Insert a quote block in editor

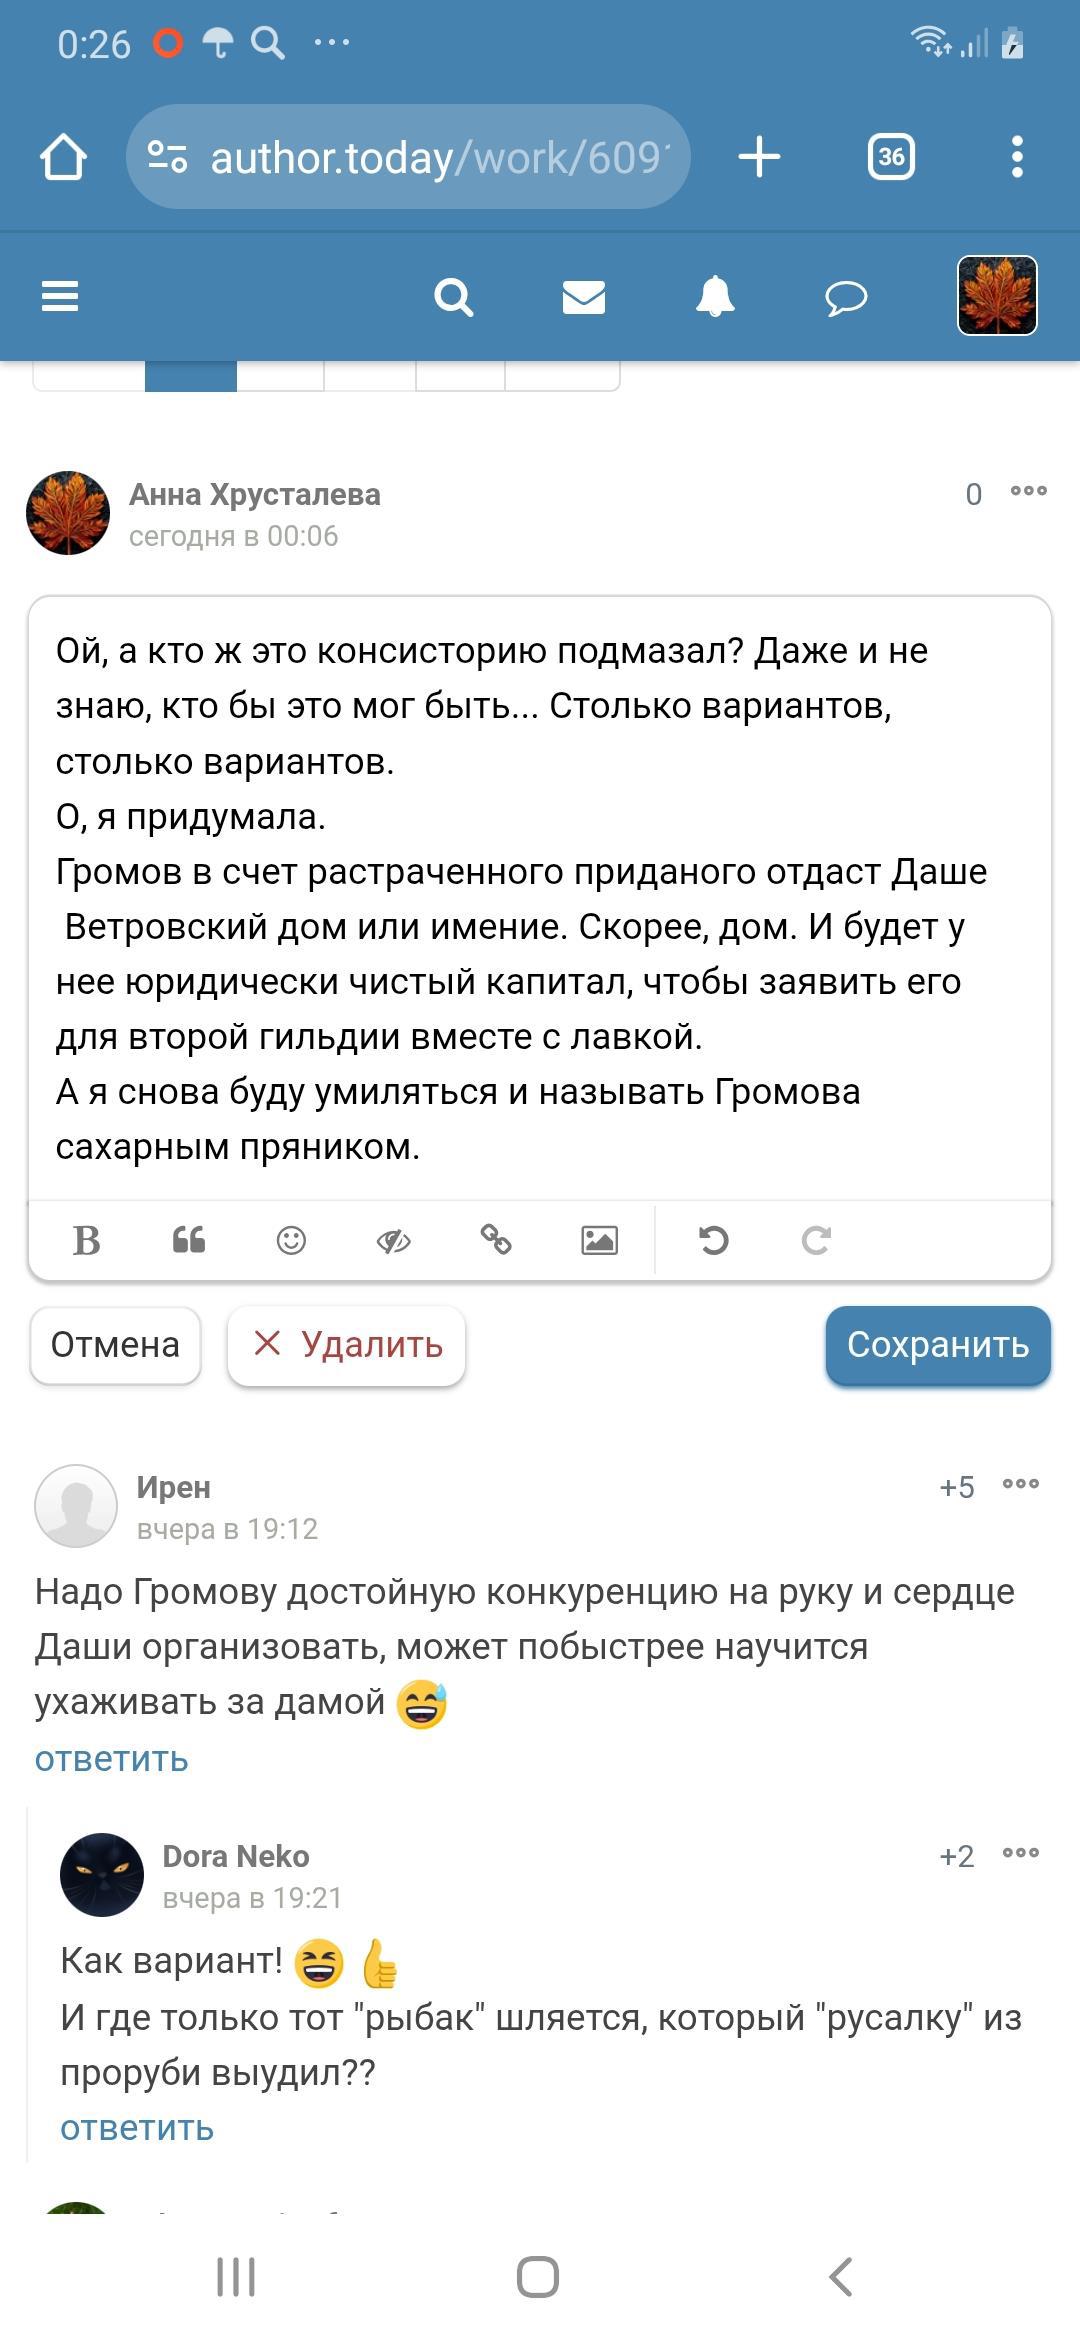(x=189, y=1240)
